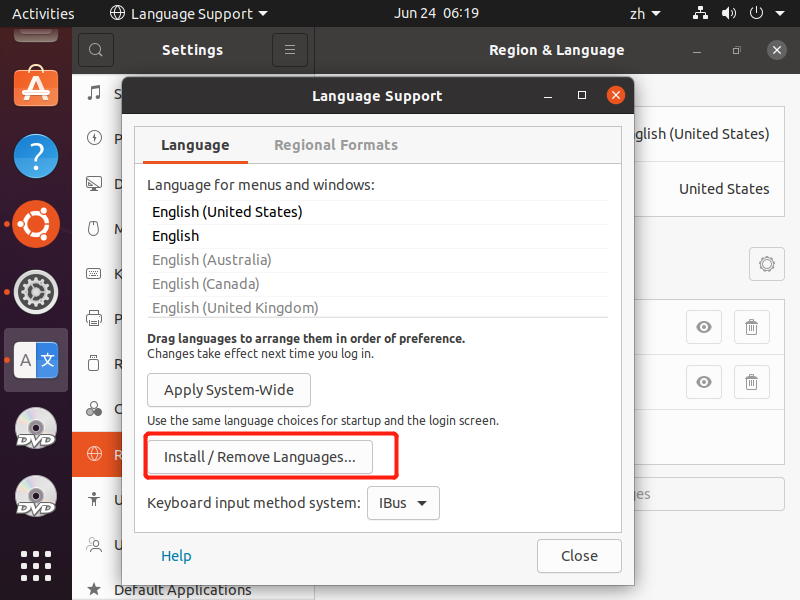Open Ubuntu Software from the dock
Viewport: 800px width, 600px height.
click(x=36, y=87)
